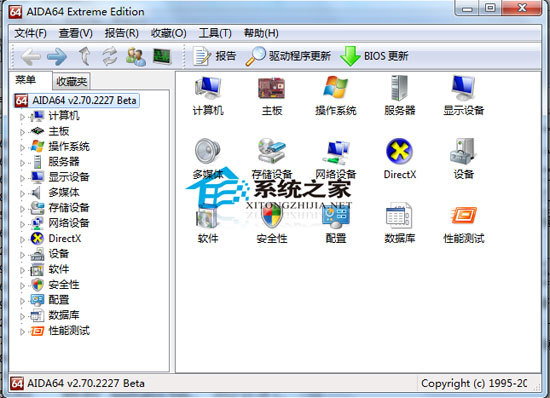Expand the 存储设备 tree node arrow
Screen dimensions: 550x398
(x=22, y=209)
